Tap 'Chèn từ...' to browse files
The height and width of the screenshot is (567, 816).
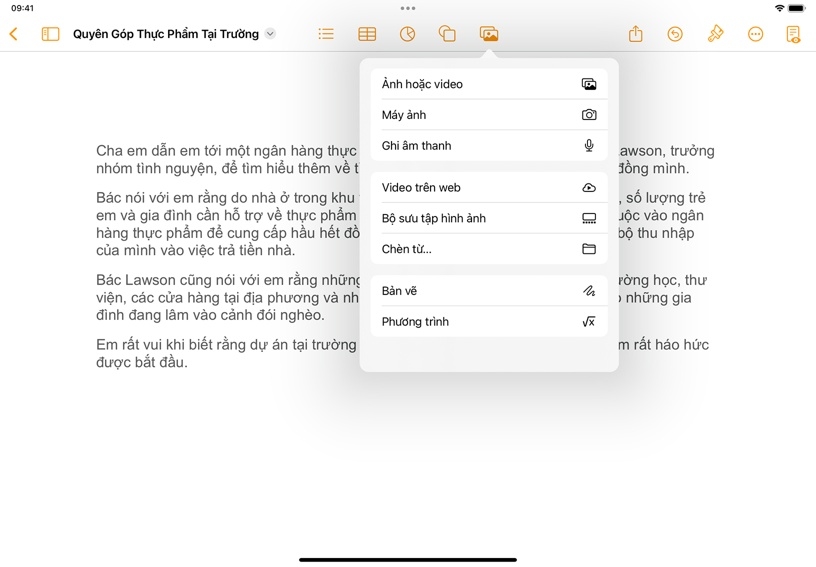(488, 249)
